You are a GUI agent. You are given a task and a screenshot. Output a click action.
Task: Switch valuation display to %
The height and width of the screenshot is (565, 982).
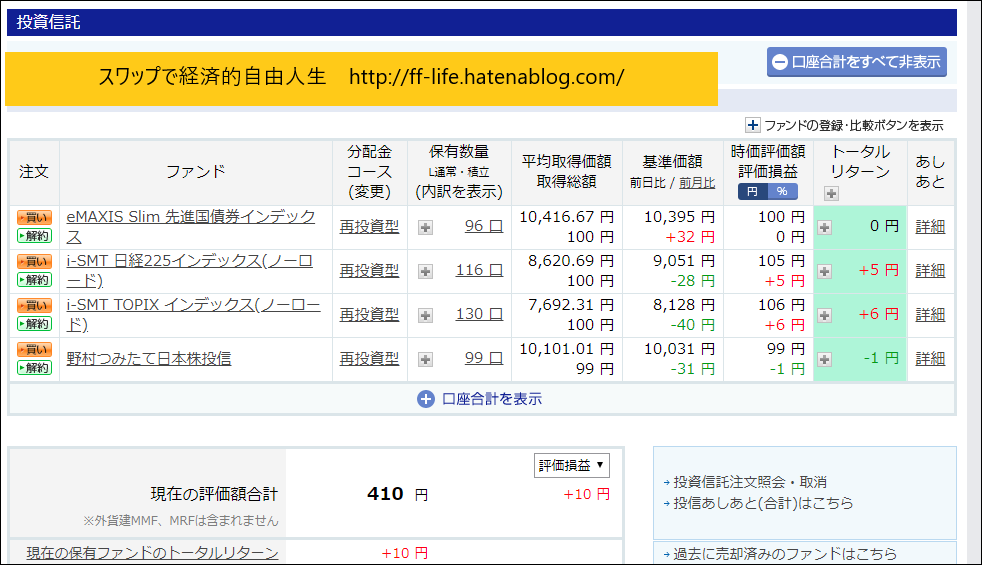(x=782, y=192)
